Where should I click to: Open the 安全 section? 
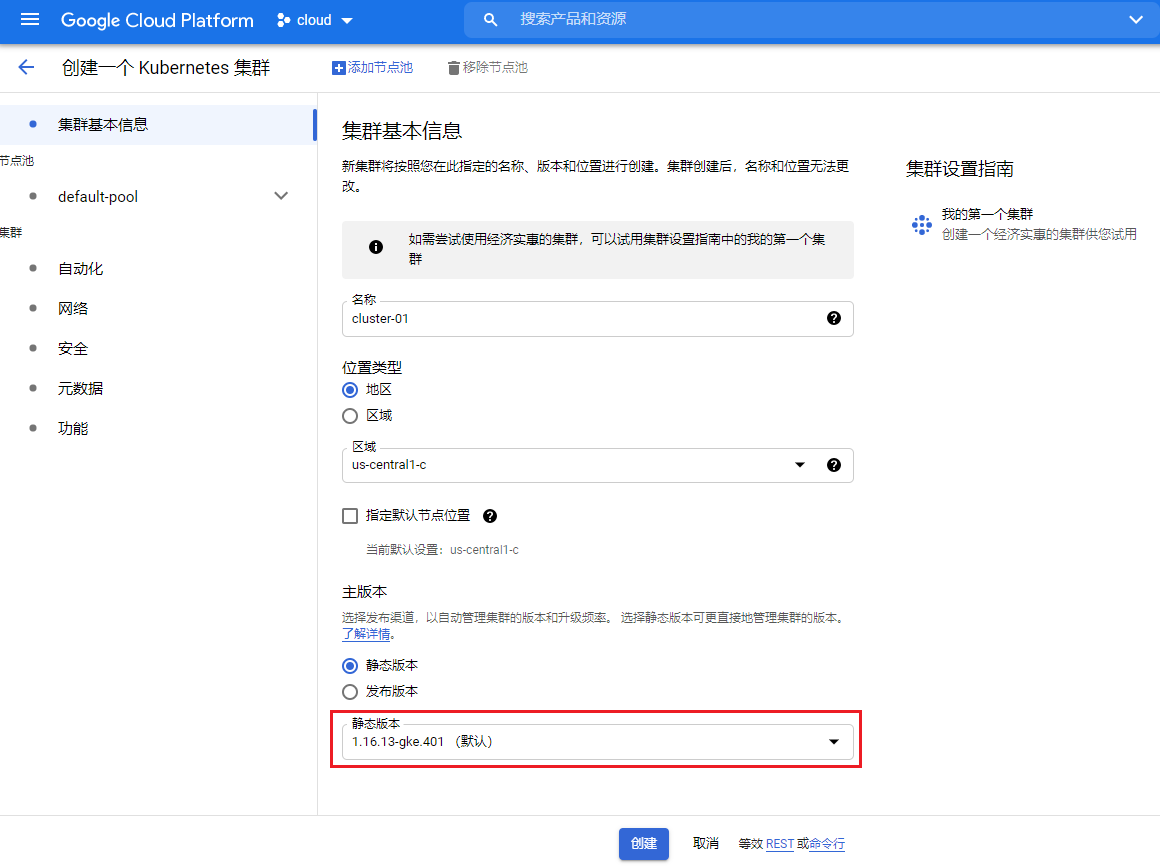(x=72, y=348)
